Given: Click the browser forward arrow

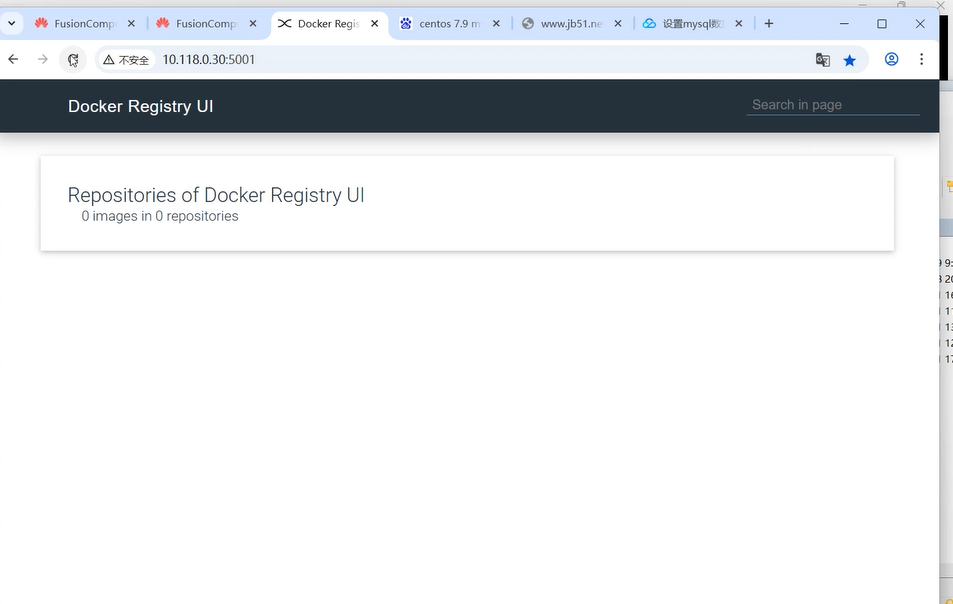Looking at the screenshot, I should [43, 60].
